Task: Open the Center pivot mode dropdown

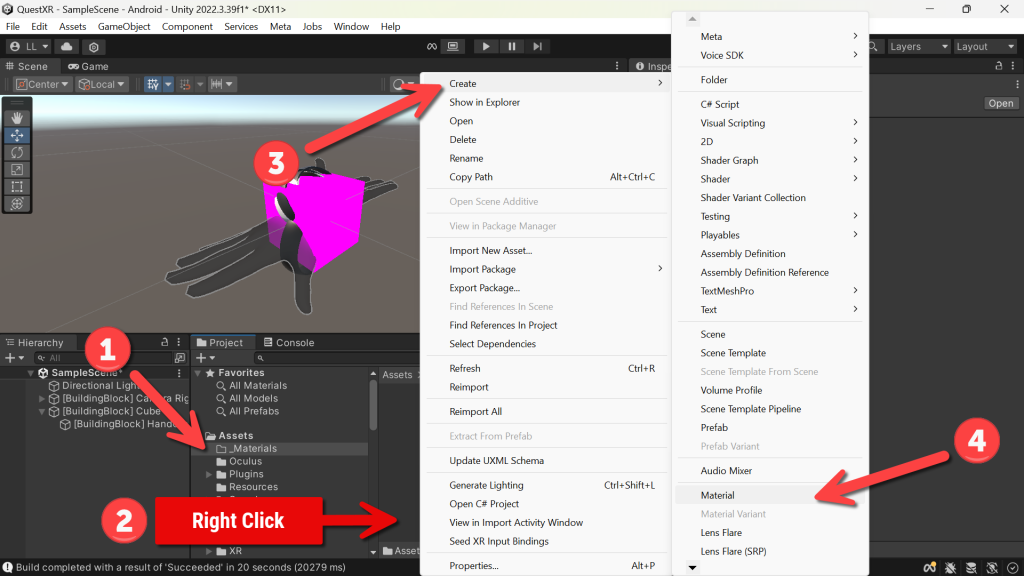Action: point(42,84)
